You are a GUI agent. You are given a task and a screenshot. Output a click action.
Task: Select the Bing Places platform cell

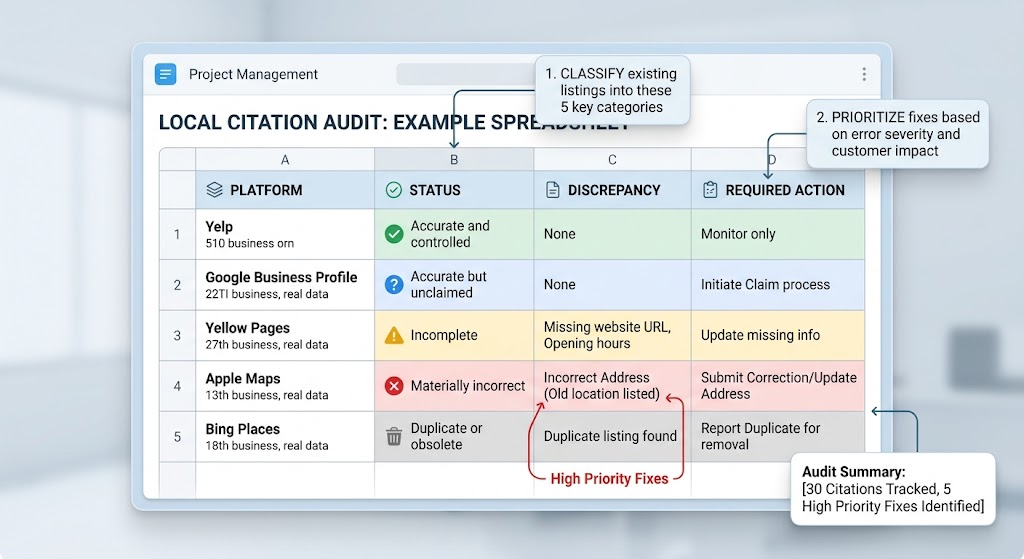point(285,437)
